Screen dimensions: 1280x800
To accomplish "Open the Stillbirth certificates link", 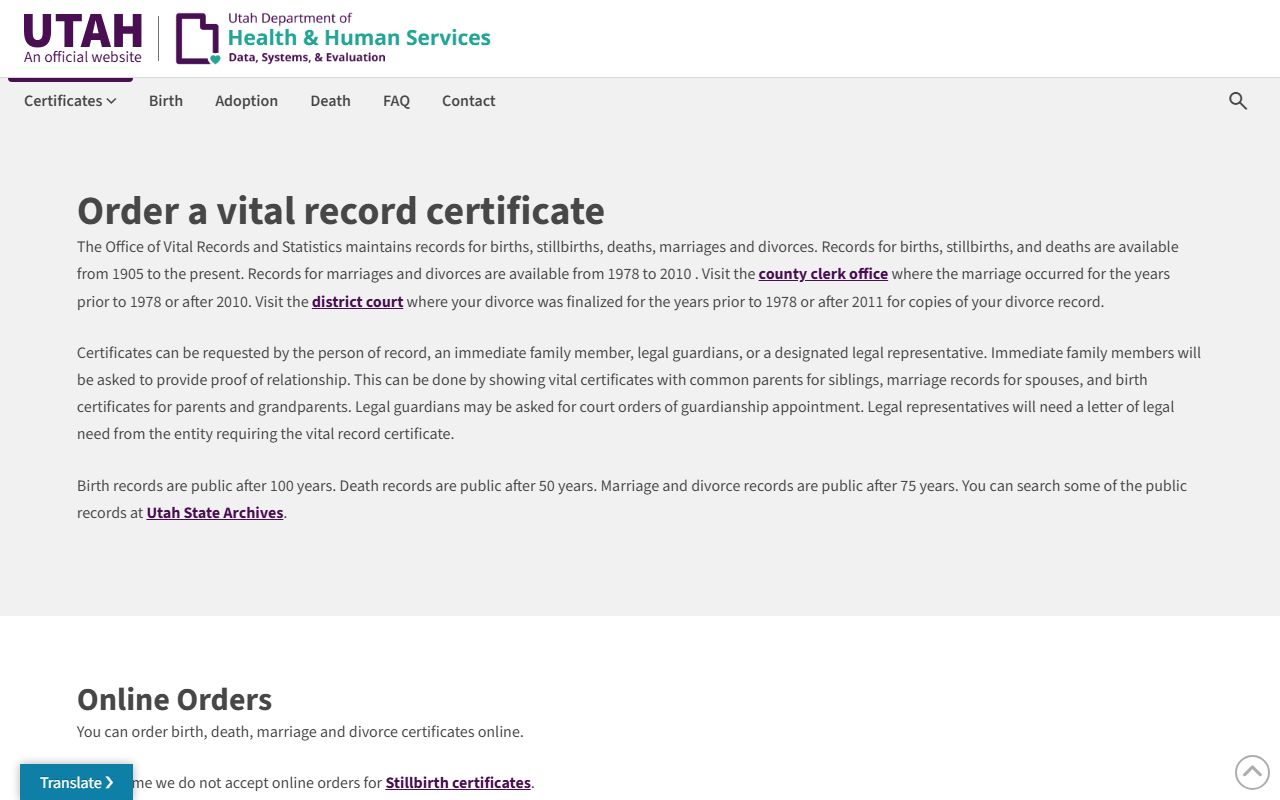I will click(458, 783).
